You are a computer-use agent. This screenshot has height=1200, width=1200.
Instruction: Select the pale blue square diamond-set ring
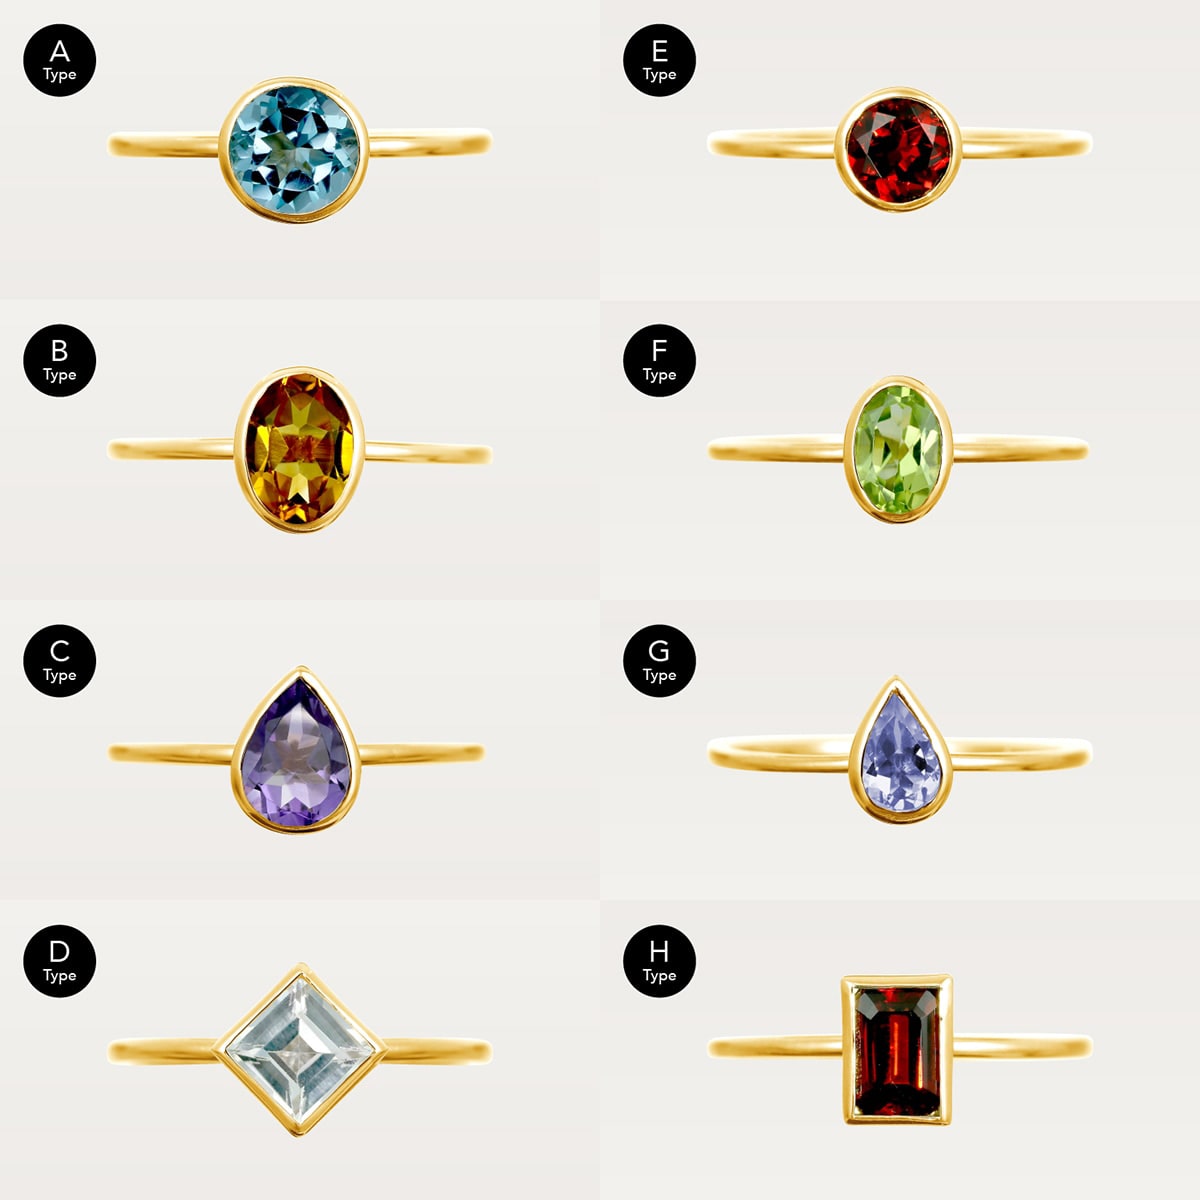pos(300,1049)
